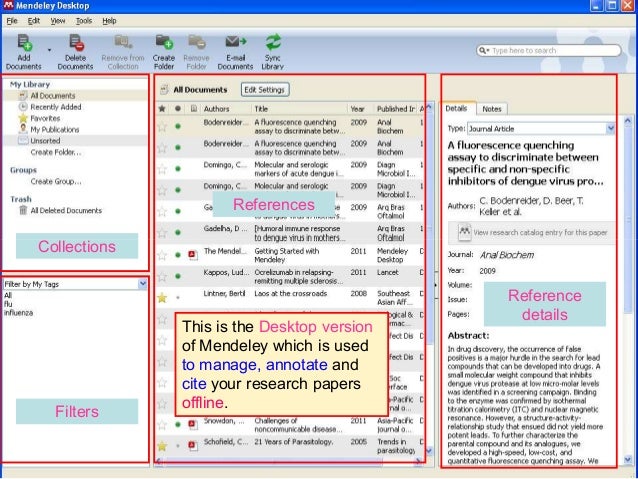Select the 'All' tag filter
Viewport: 638px width, 479px height.
pos(7,295)
